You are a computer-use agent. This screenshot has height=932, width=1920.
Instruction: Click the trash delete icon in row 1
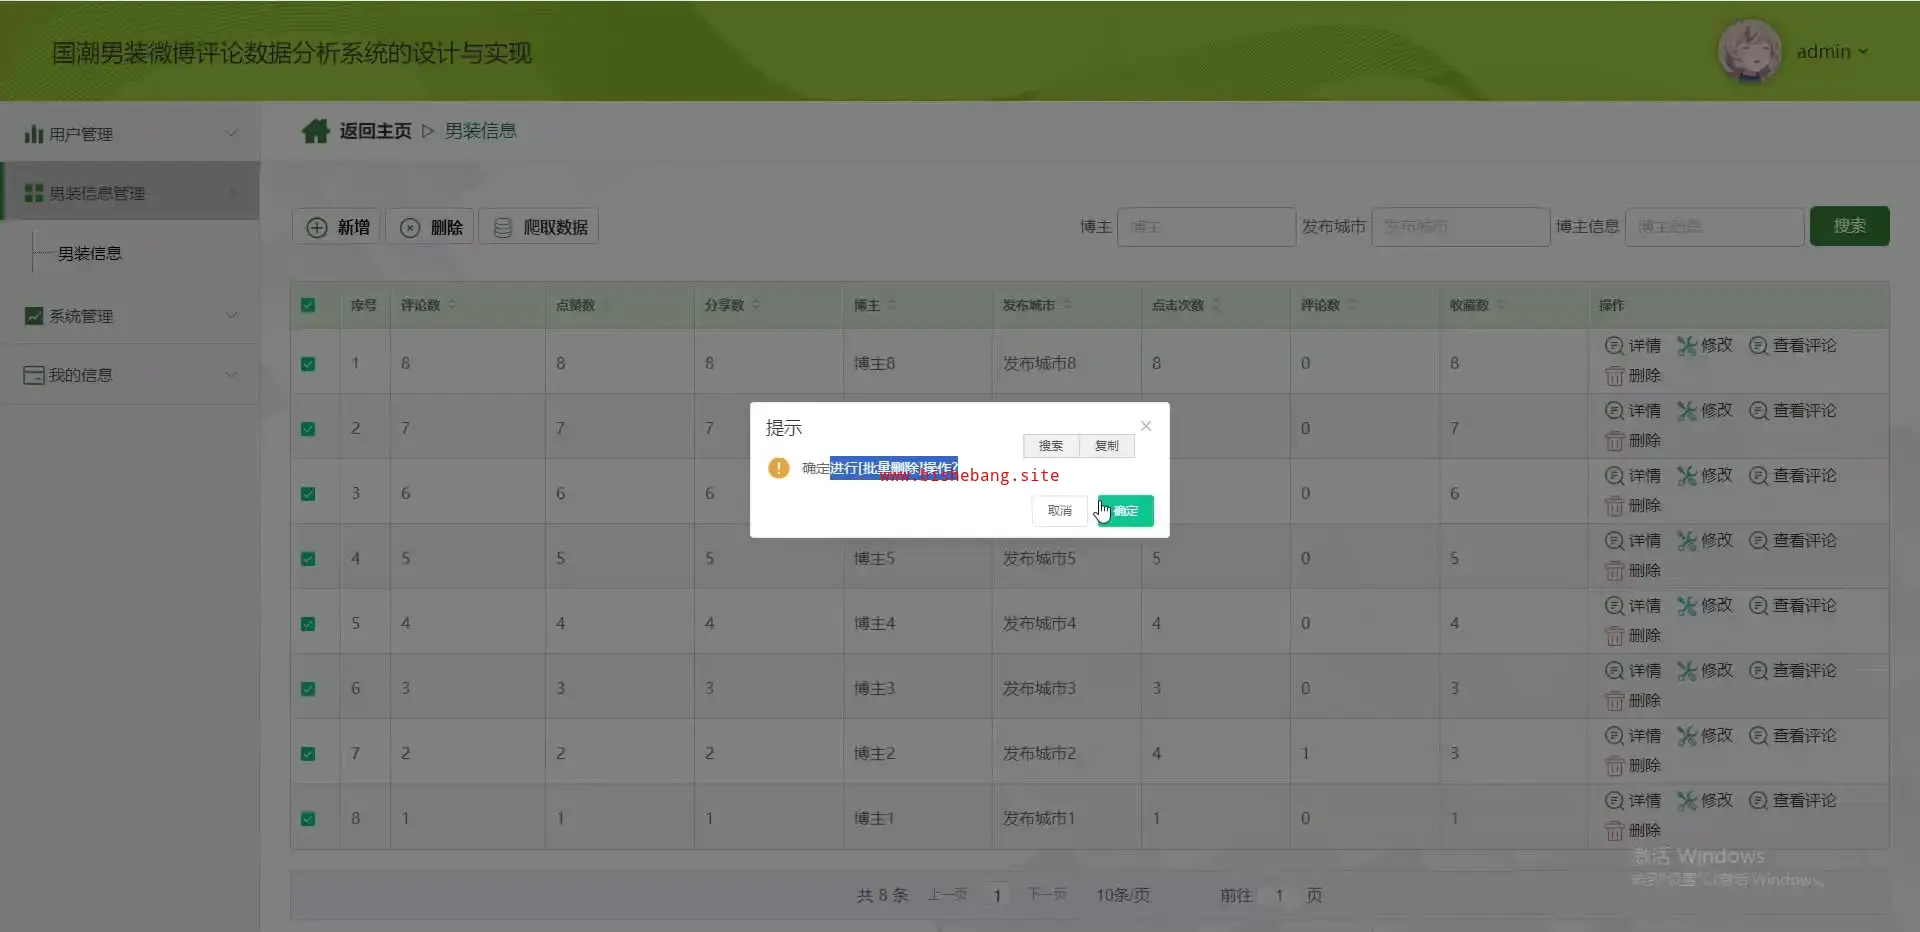coord(1614,376)
